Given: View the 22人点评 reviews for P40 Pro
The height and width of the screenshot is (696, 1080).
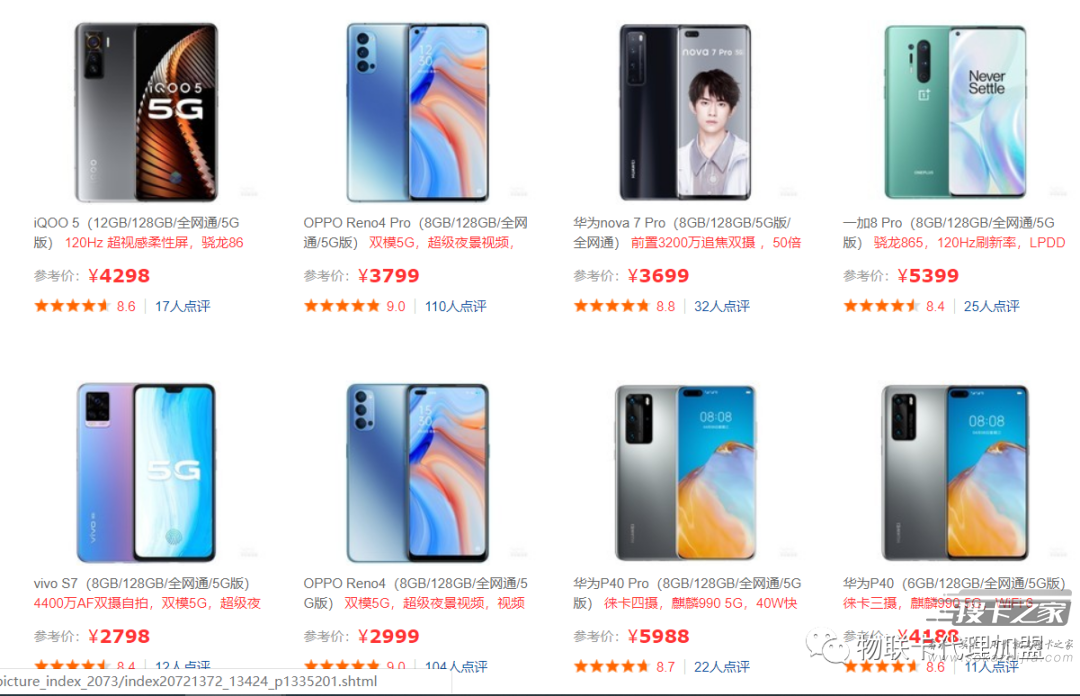Looking at the screenshot, I should [x=722, y=666].
